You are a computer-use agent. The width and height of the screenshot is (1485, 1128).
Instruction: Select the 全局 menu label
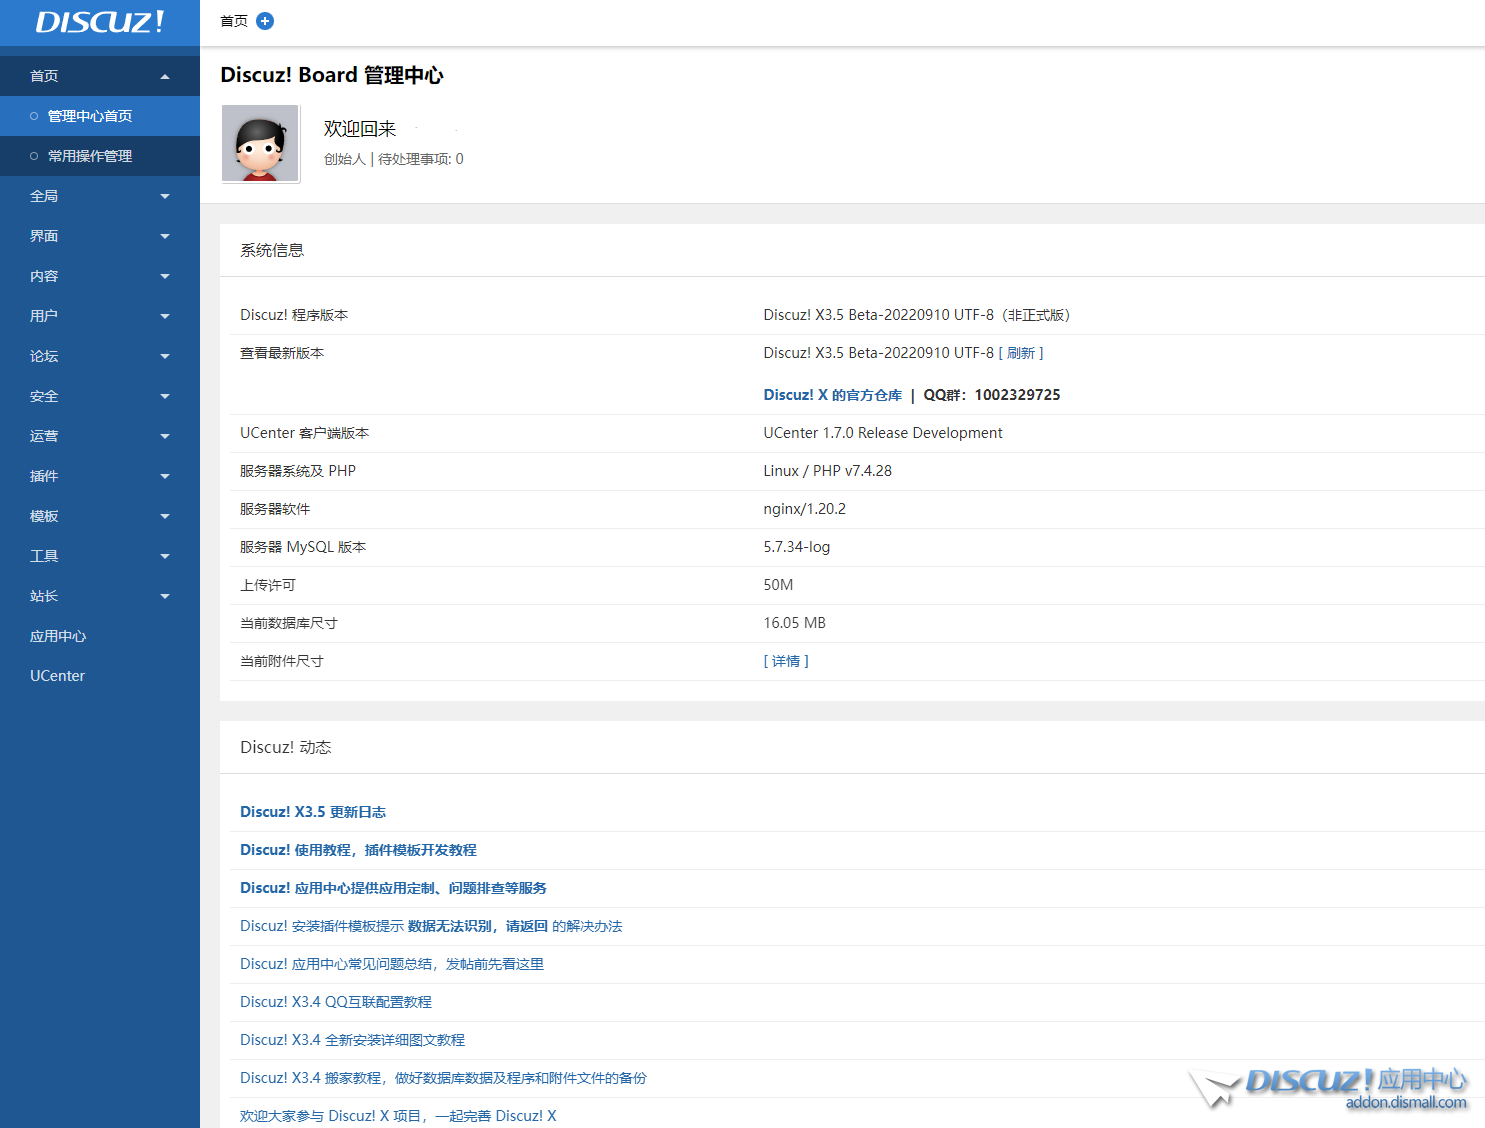pyautogui.click(x=44, y=196)
